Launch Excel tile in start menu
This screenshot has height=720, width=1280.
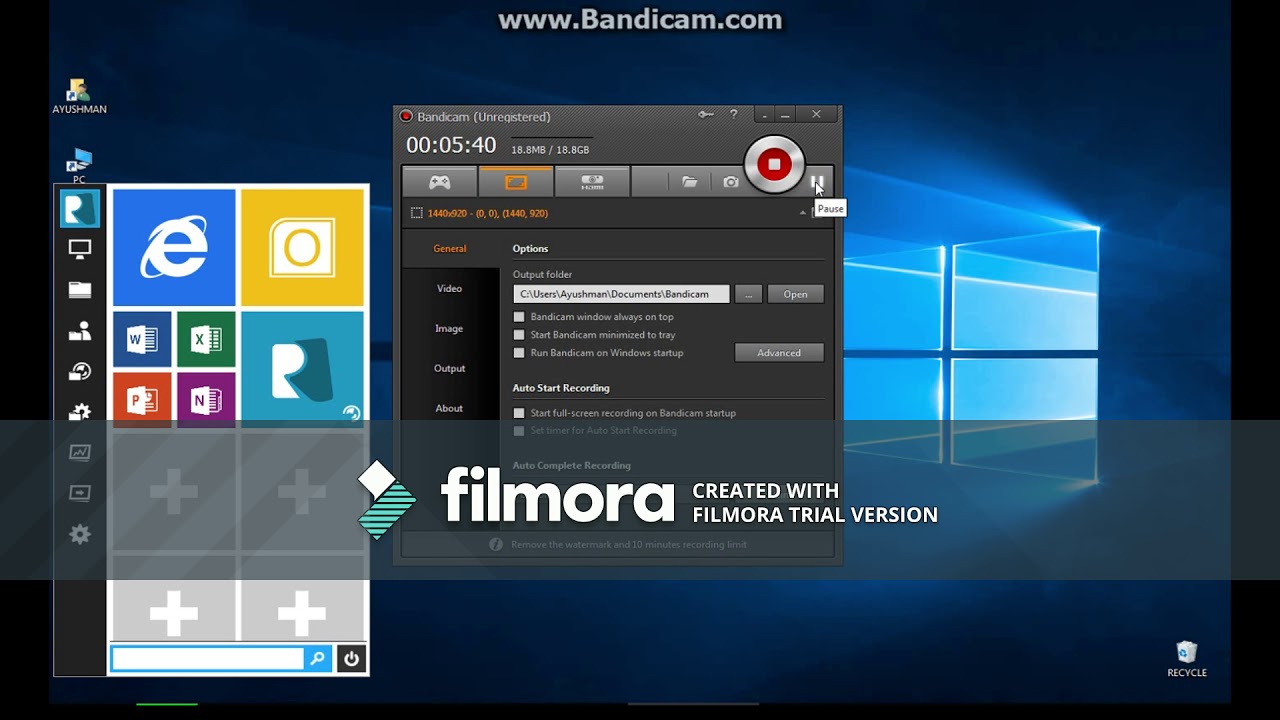point(206,340)
